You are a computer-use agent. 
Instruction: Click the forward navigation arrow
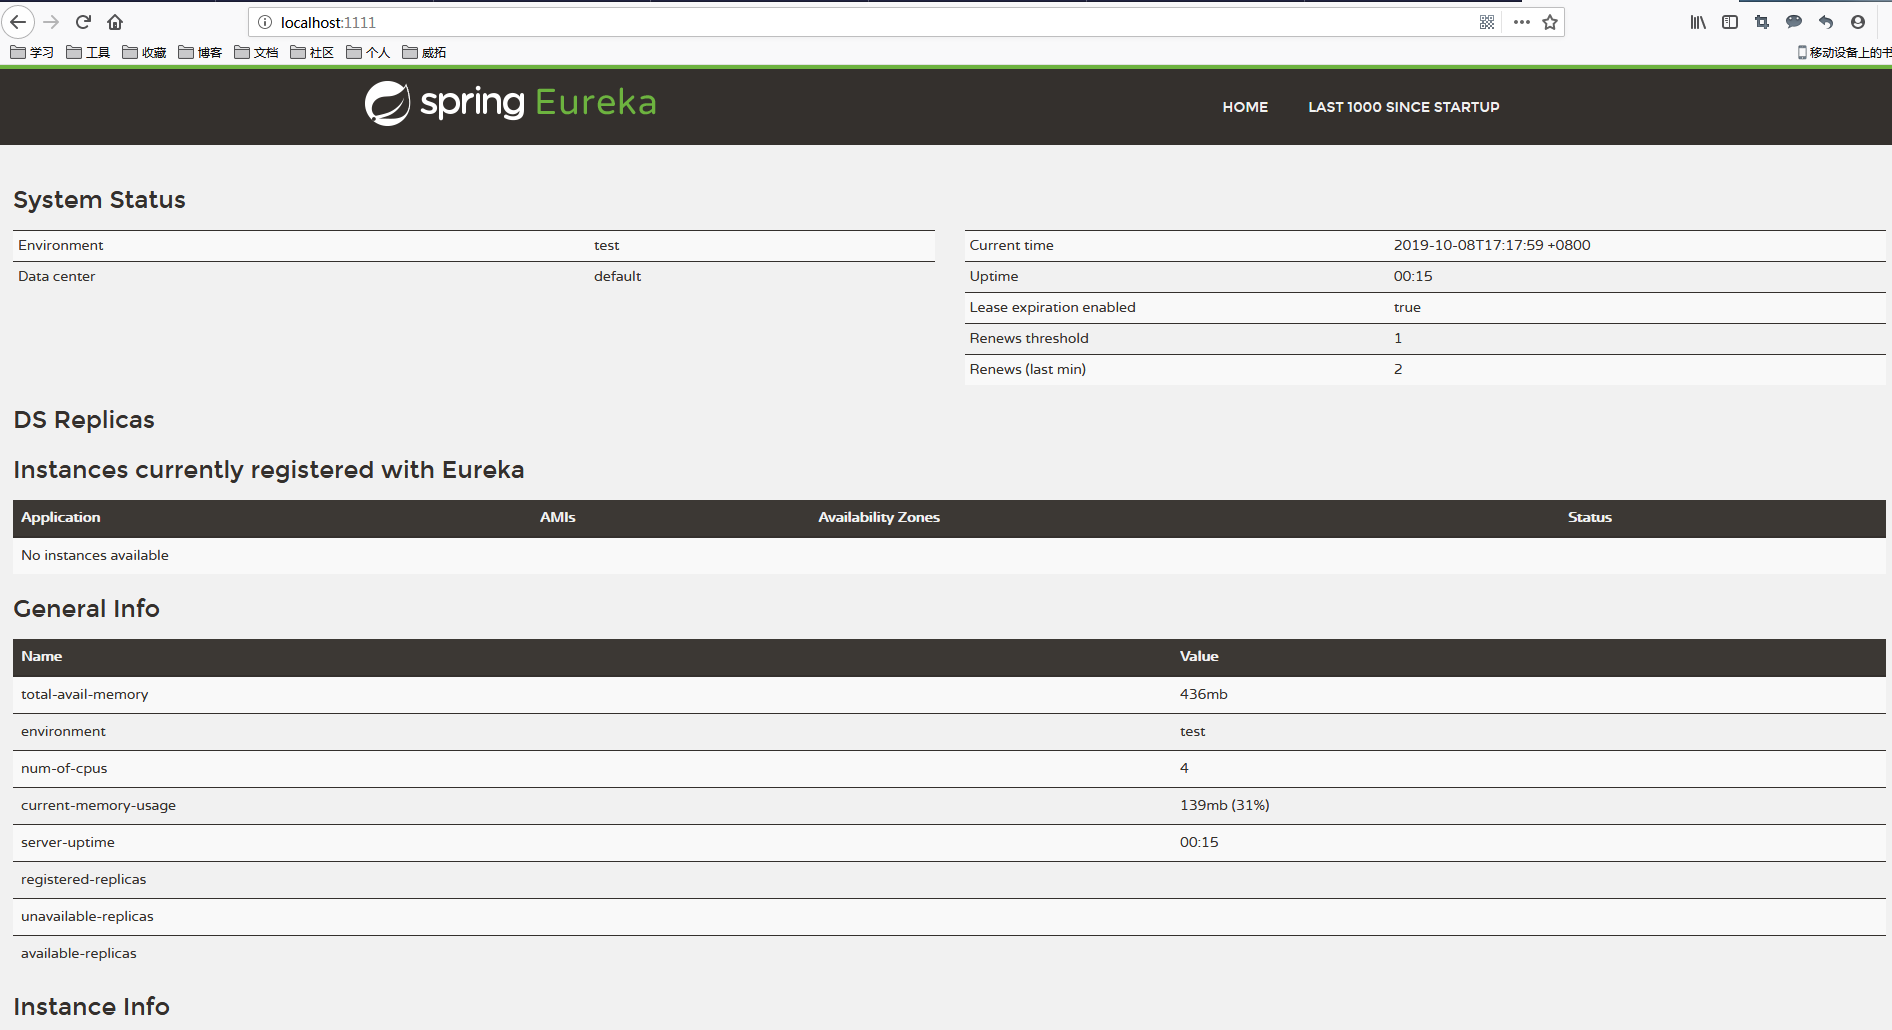coord(52,22)
